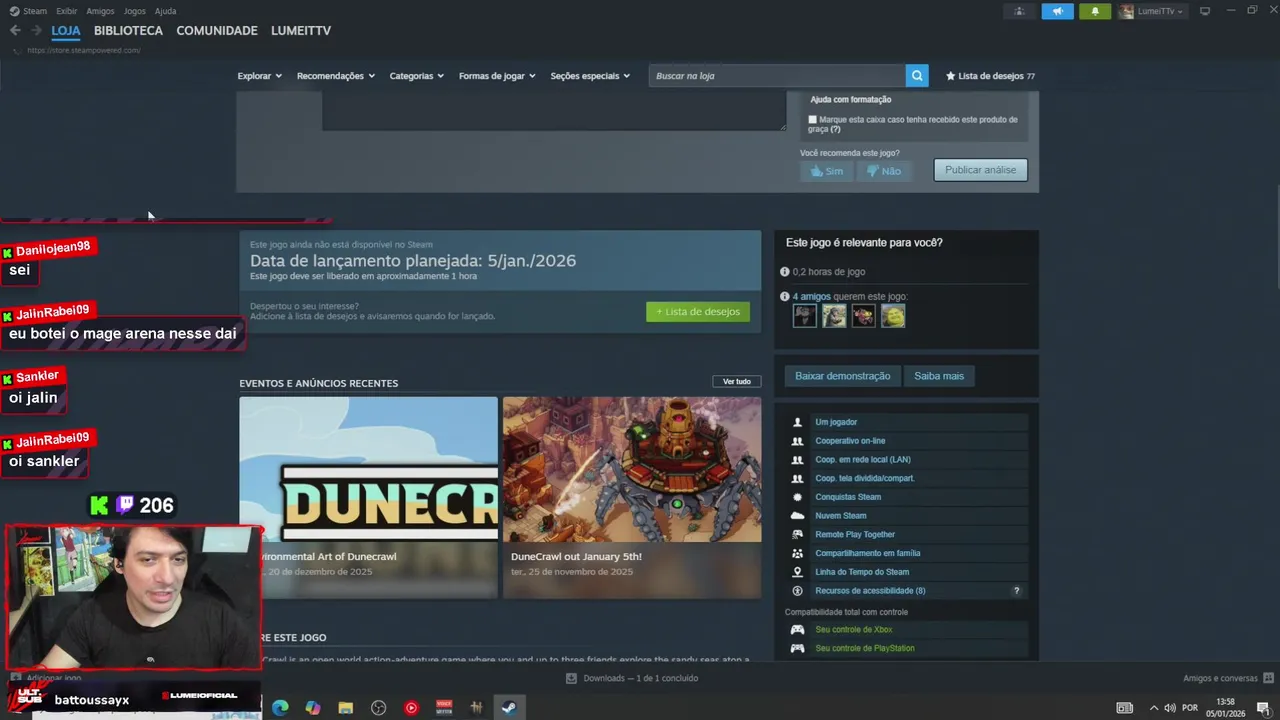Screen dimensions: 1280x720
Task: Click the Baixar demonstração button
Action: pyautogui.click(x=842, y=376)
